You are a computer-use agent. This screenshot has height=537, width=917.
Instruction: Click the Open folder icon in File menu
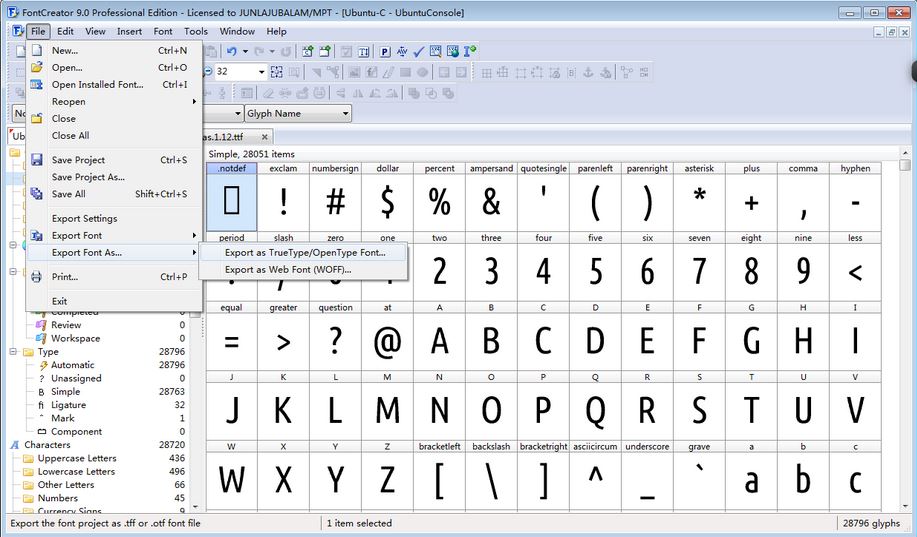[37, 68]
